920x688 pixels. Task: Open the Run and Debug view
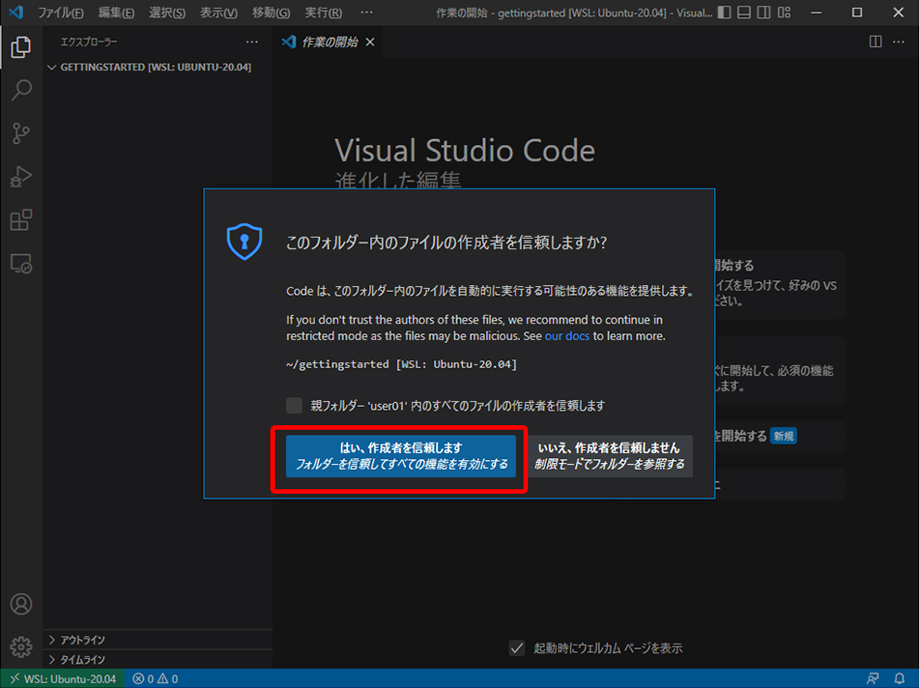(21, 177)
